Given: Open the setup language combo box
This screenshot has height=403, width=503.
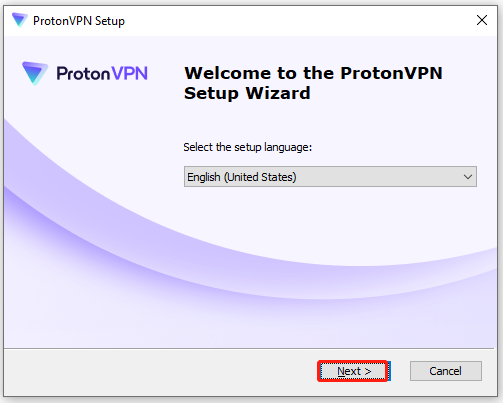Looking at the screenshot, I should (330, 177).
